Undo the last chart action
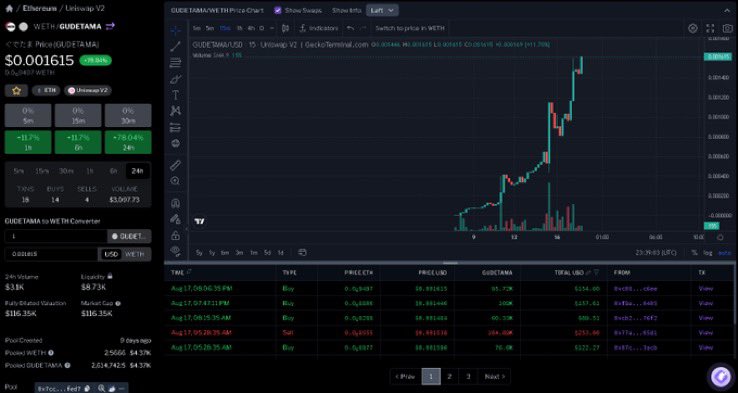738x393 pixels. (x=350, y=28)
